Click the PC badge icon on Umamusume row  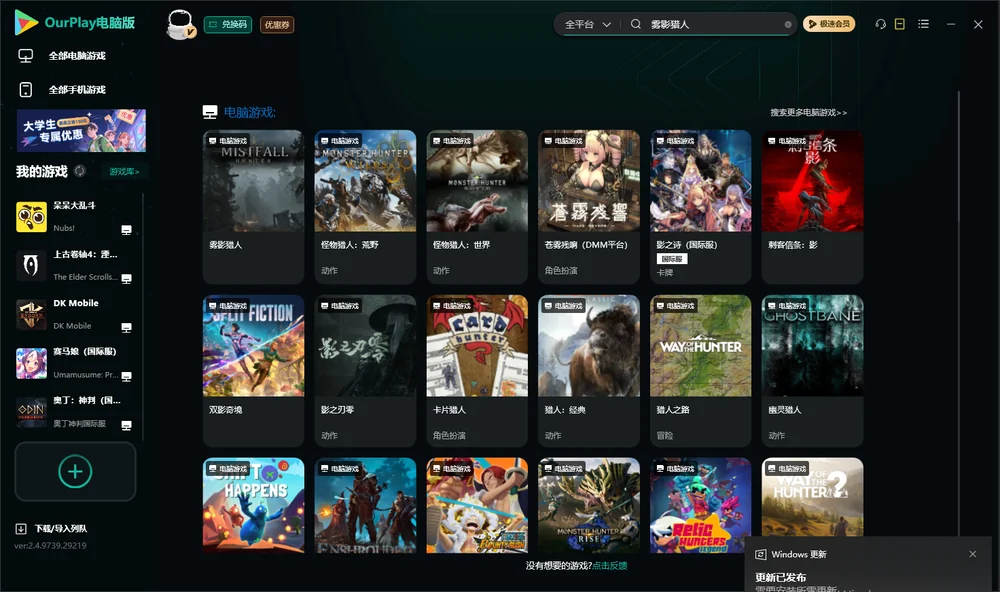coord(126,376)
